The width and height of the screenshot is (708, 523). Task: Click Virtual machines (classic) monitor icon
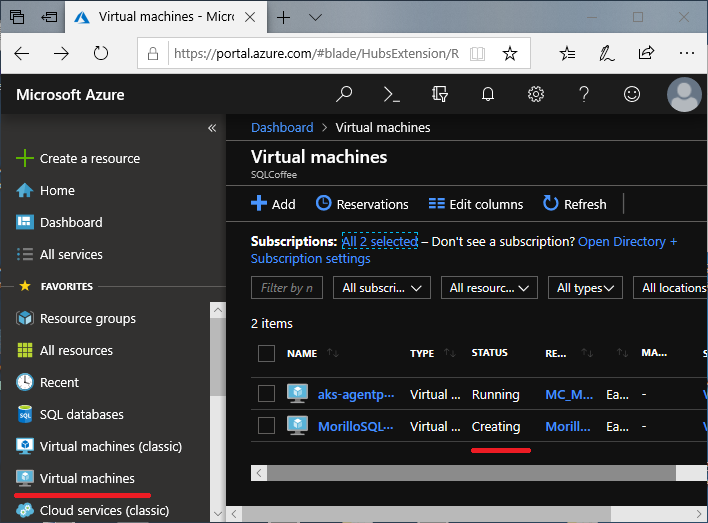click(25, 446)
